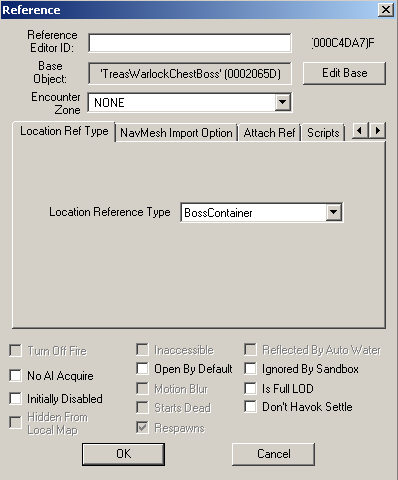Open the Edit Base button

344,73
